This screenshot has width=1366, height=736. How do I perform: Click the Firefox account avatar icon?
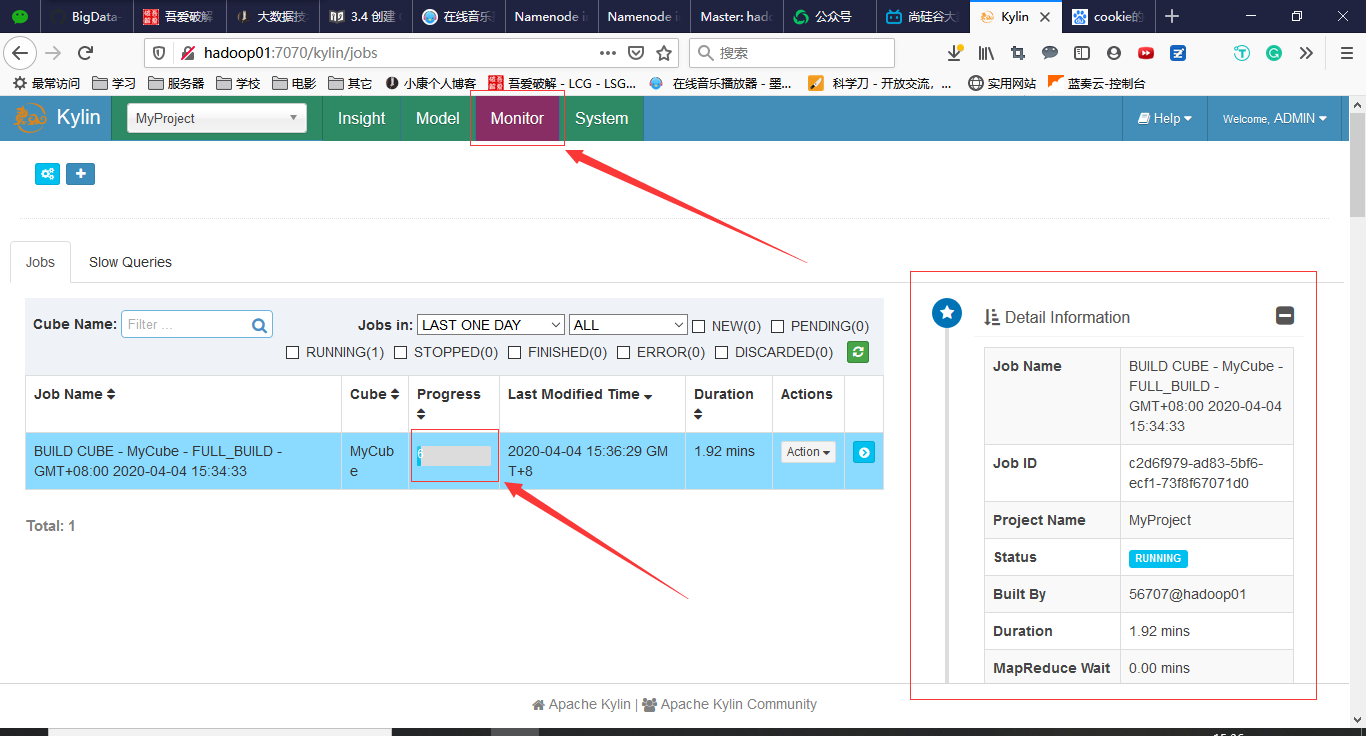click(1114, 53)
